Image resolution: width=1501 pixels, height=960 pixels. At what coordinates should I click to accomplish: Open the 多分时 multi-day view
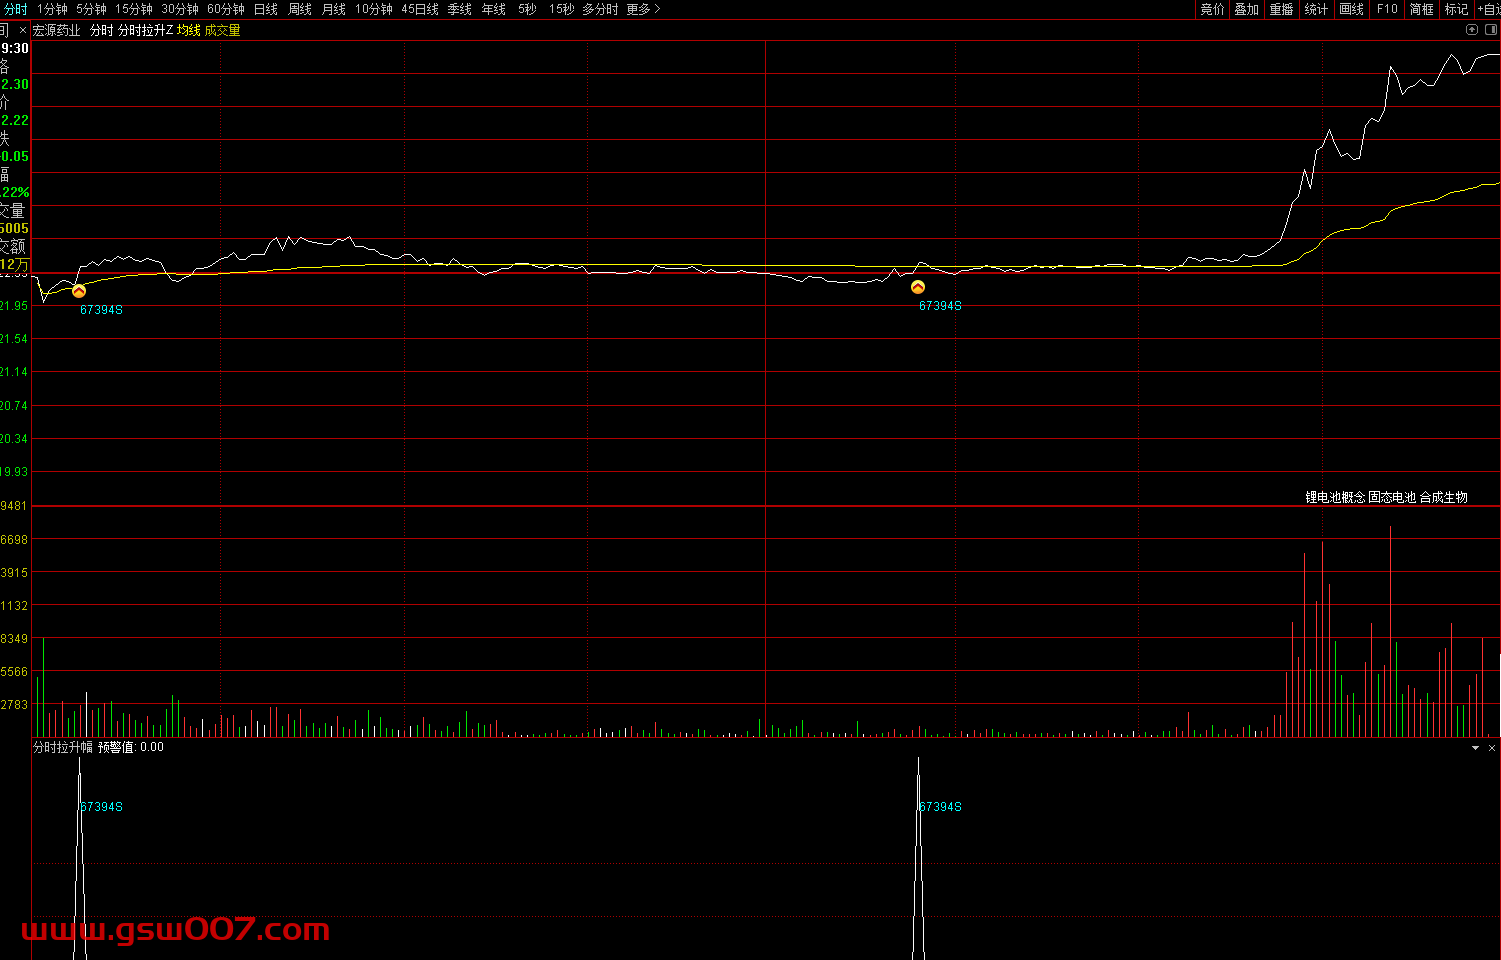click(600, 9)
